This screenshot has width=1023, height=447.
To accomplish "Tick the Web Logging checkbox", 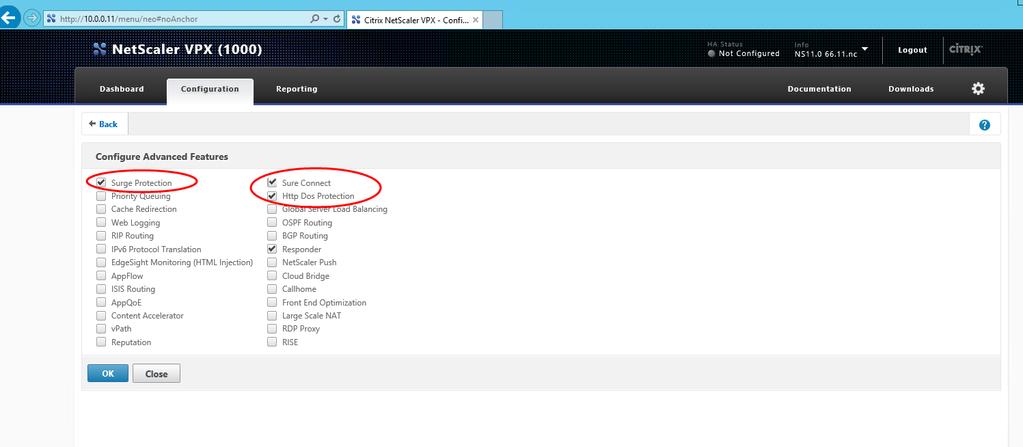I will tap(100, 223).
